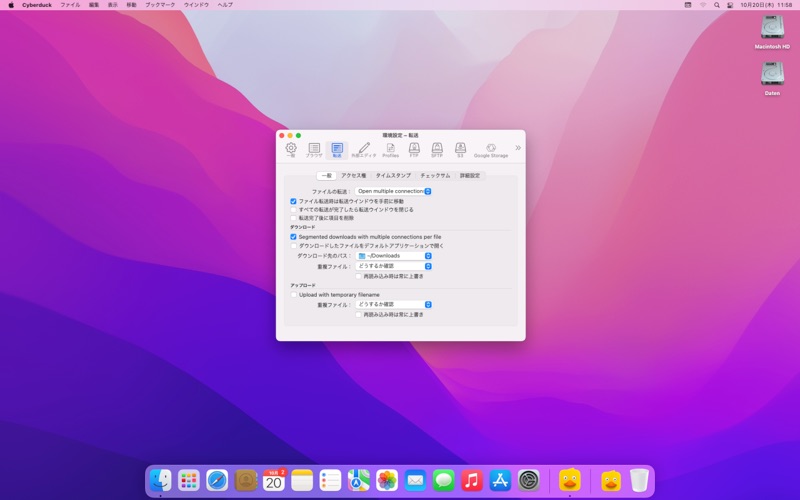Open the ファイルの転送 connection dropdown
Viewport: 800px width, 500px height.
[394, 191]
